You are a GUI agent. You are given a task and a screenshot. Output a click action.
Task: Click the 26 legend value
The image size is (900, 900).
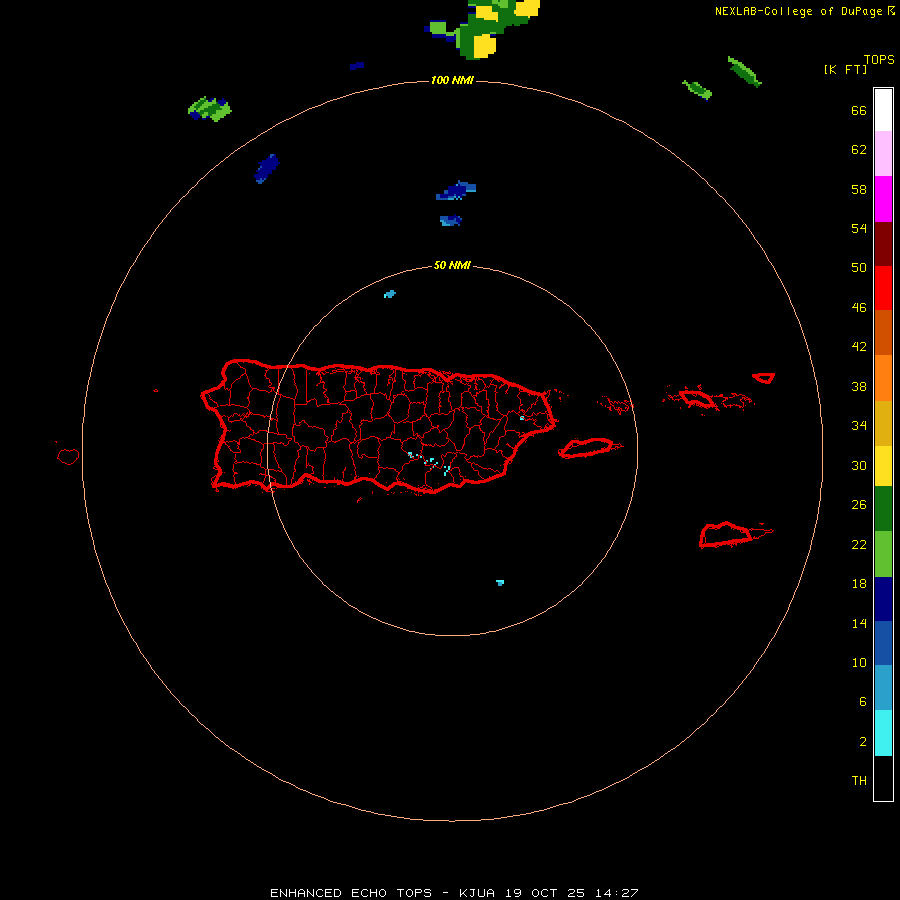(x=859, y=505)
